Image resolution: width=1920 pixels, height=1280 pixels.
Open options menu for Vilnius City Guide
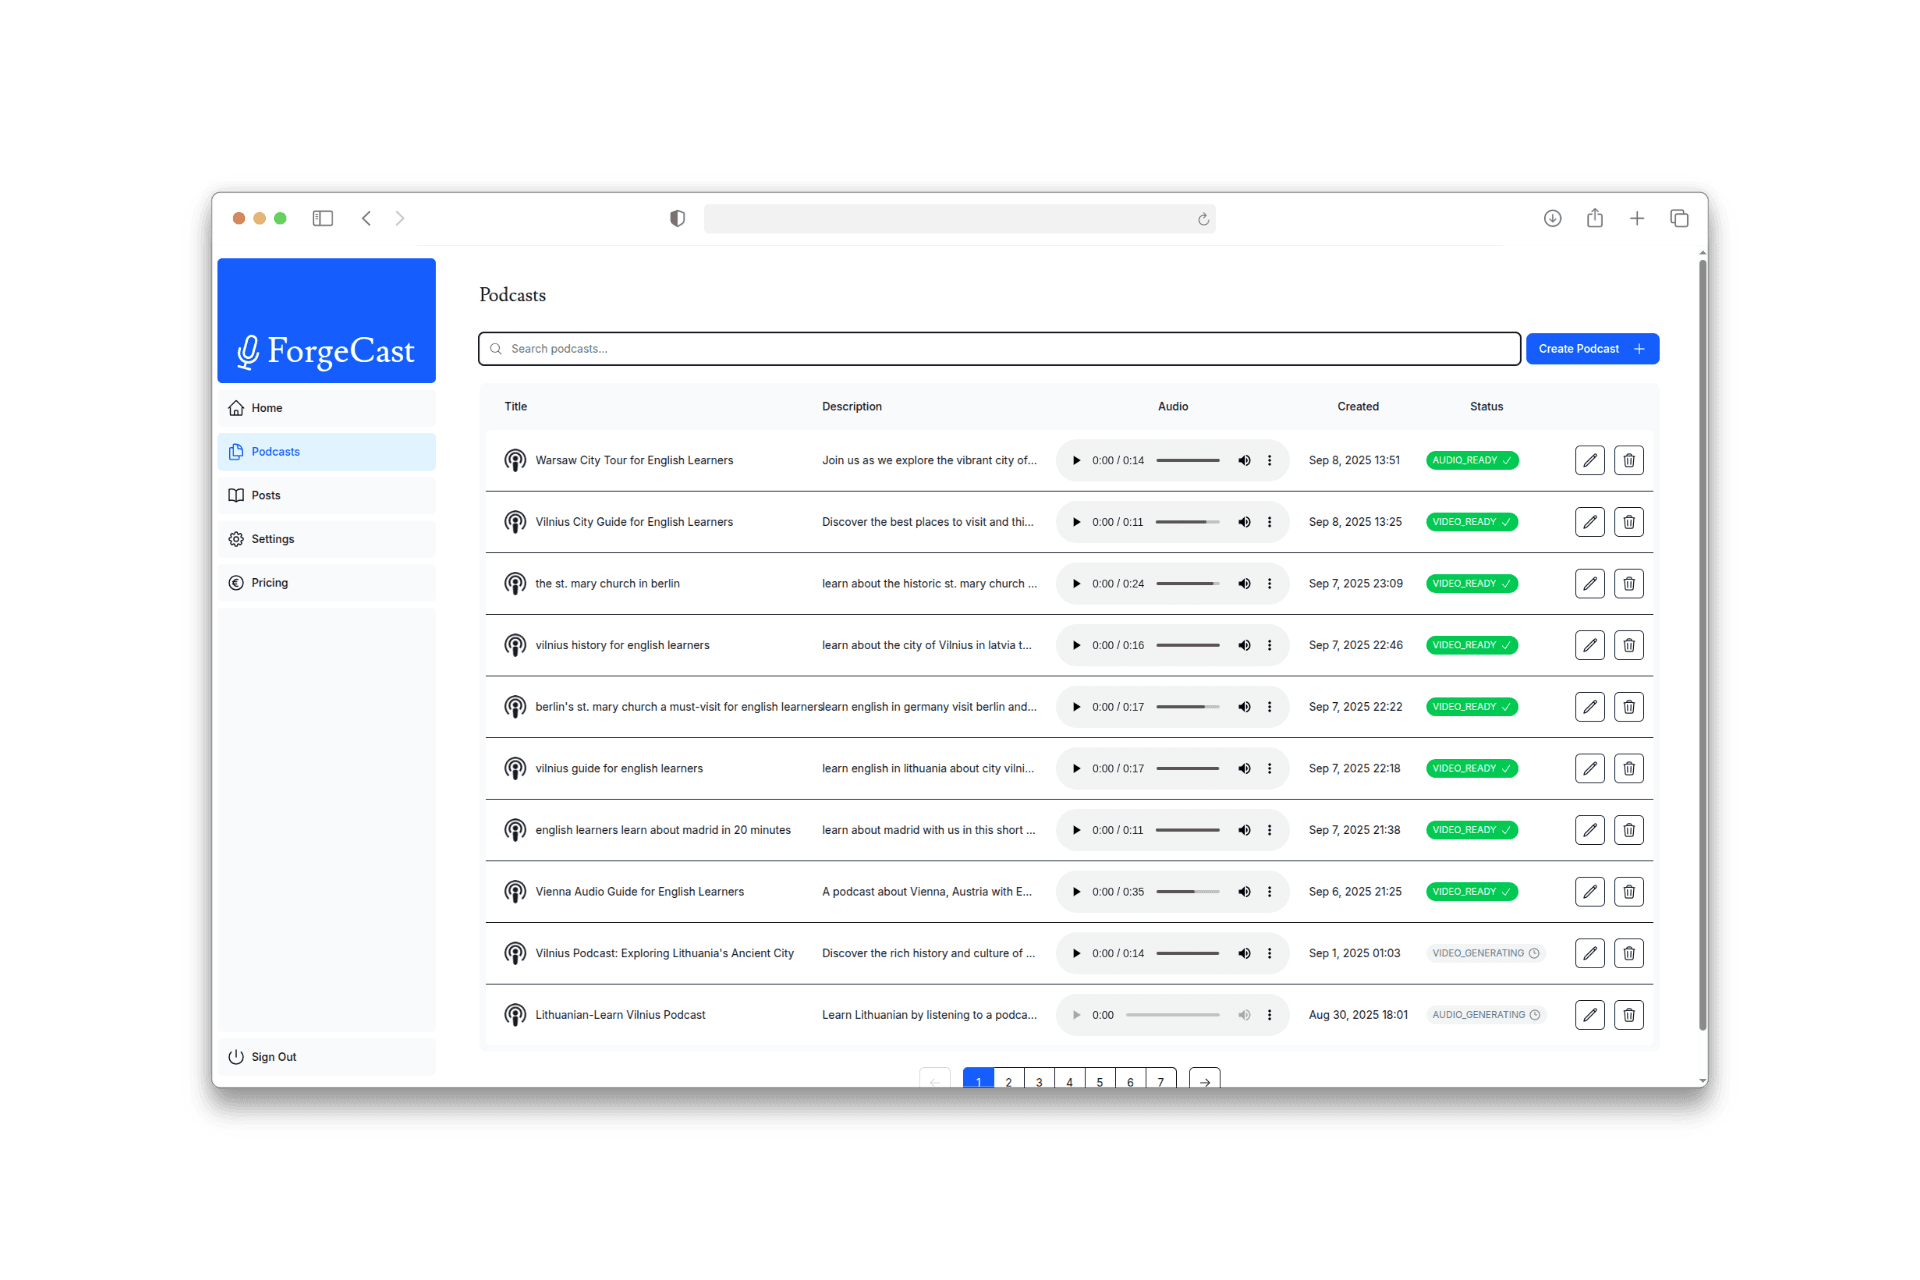pos(1270,521)
